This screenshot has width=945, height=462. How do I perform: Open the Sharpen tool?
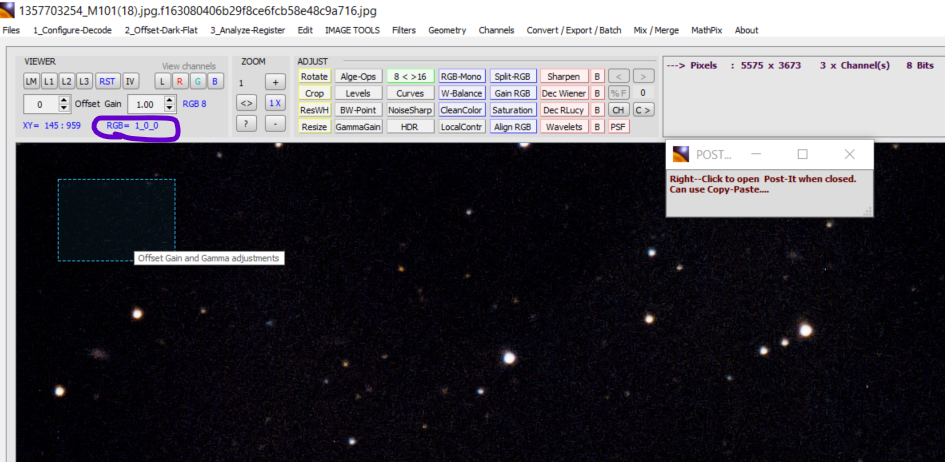(x=564, y=76)
